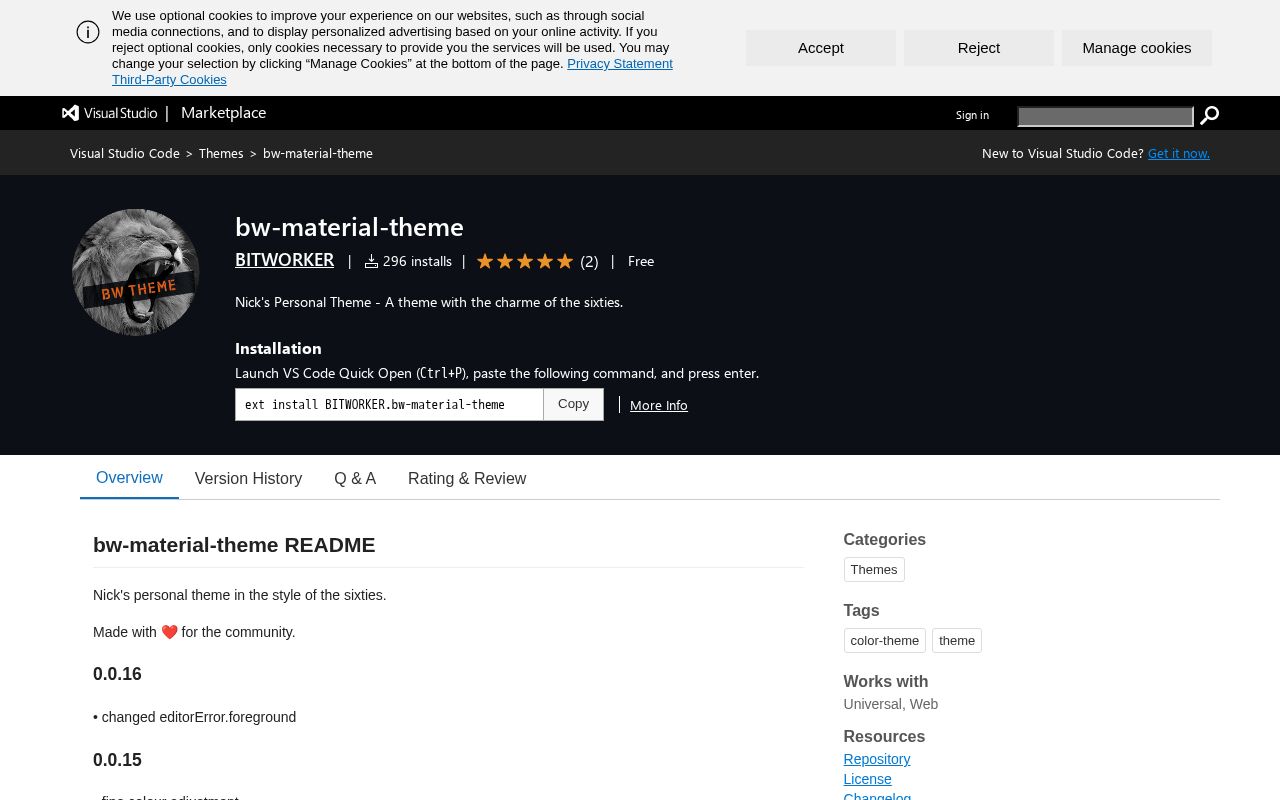The width and height of the screenshot is (1280, 800).
Task: Click the 'Get it now.' link
Action: tap(1179, 153)
